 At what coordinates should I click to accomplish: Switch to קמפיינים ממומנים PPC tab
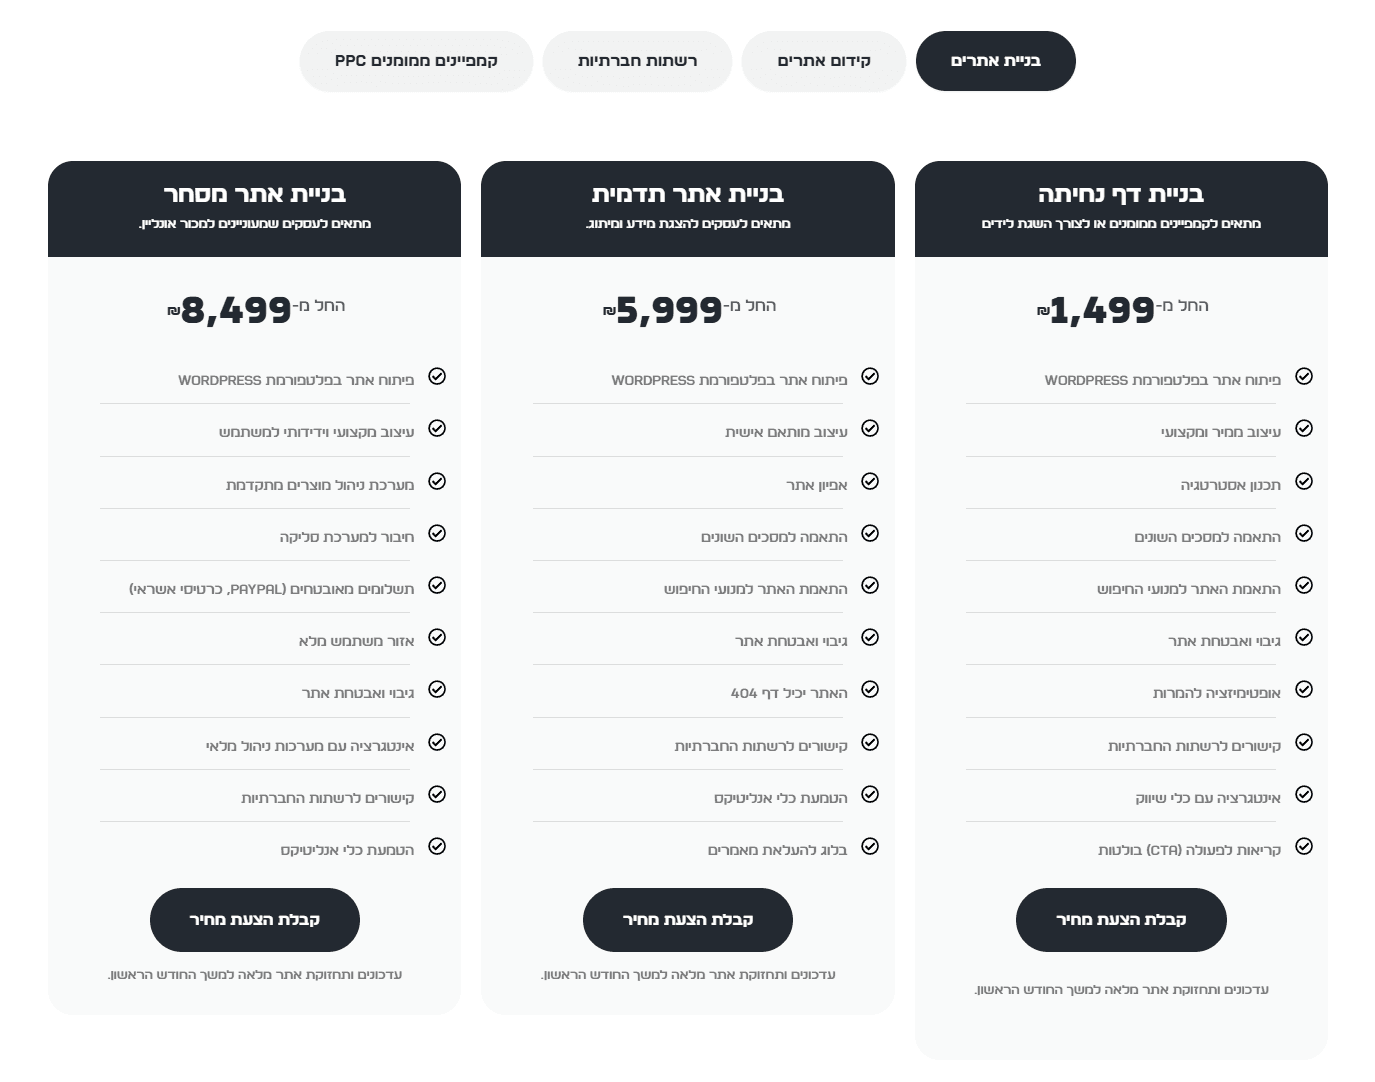pos(416,61)
